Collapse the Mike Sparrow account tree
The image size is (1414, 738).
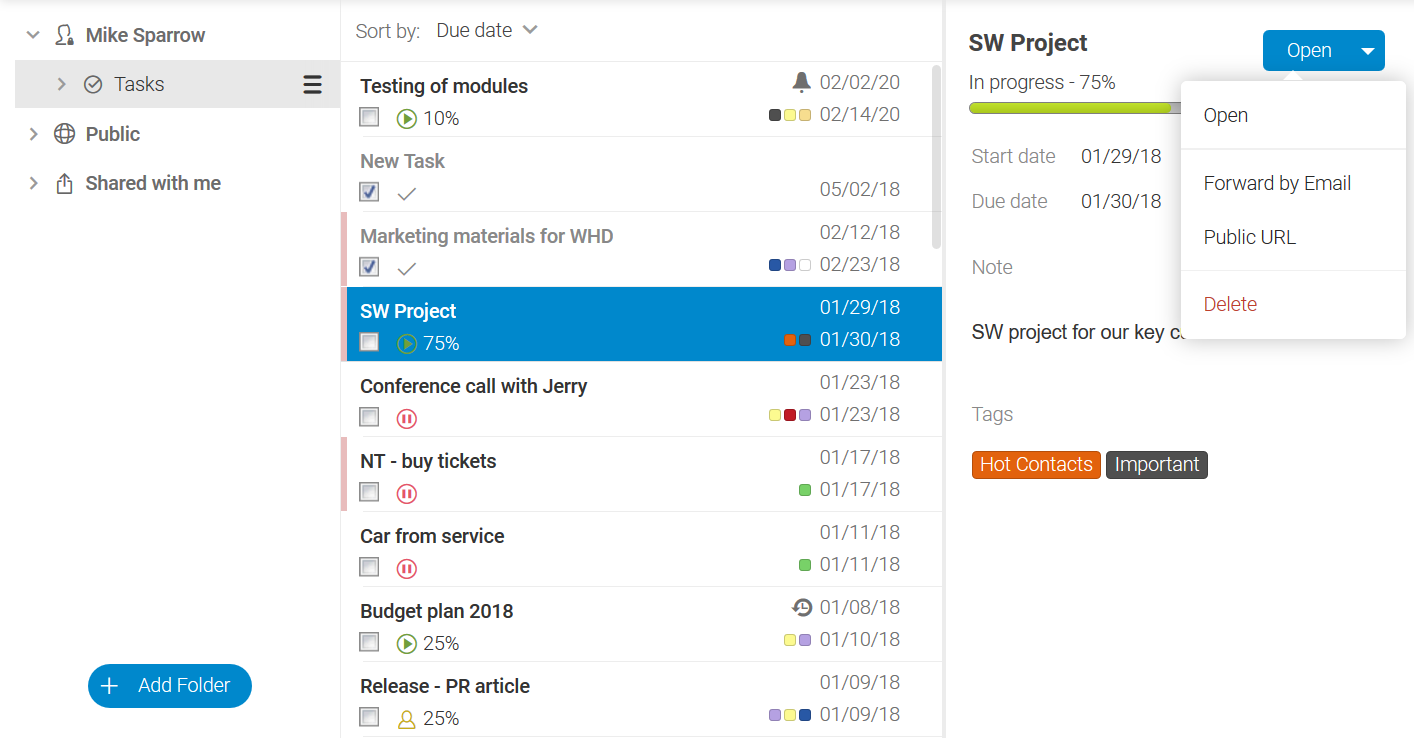[x=32, y=33]
